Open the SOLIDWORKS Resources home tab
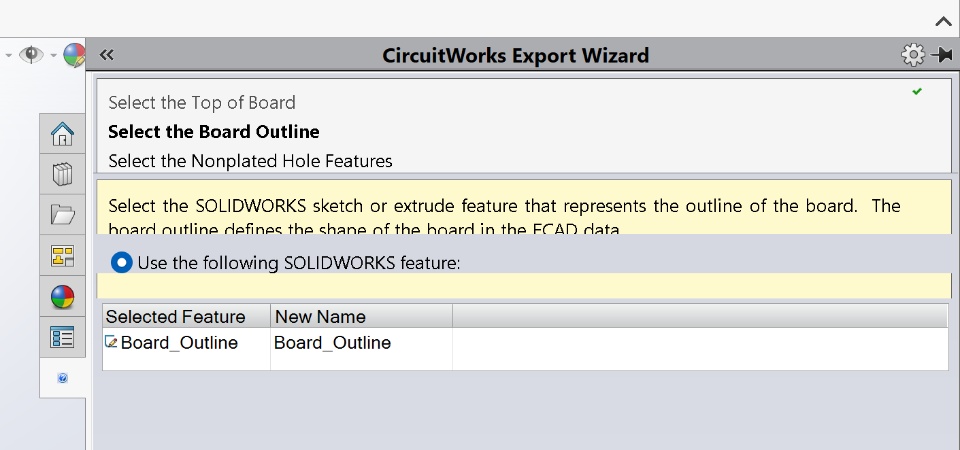Screen dimensions: 960x450 point(62,134)
